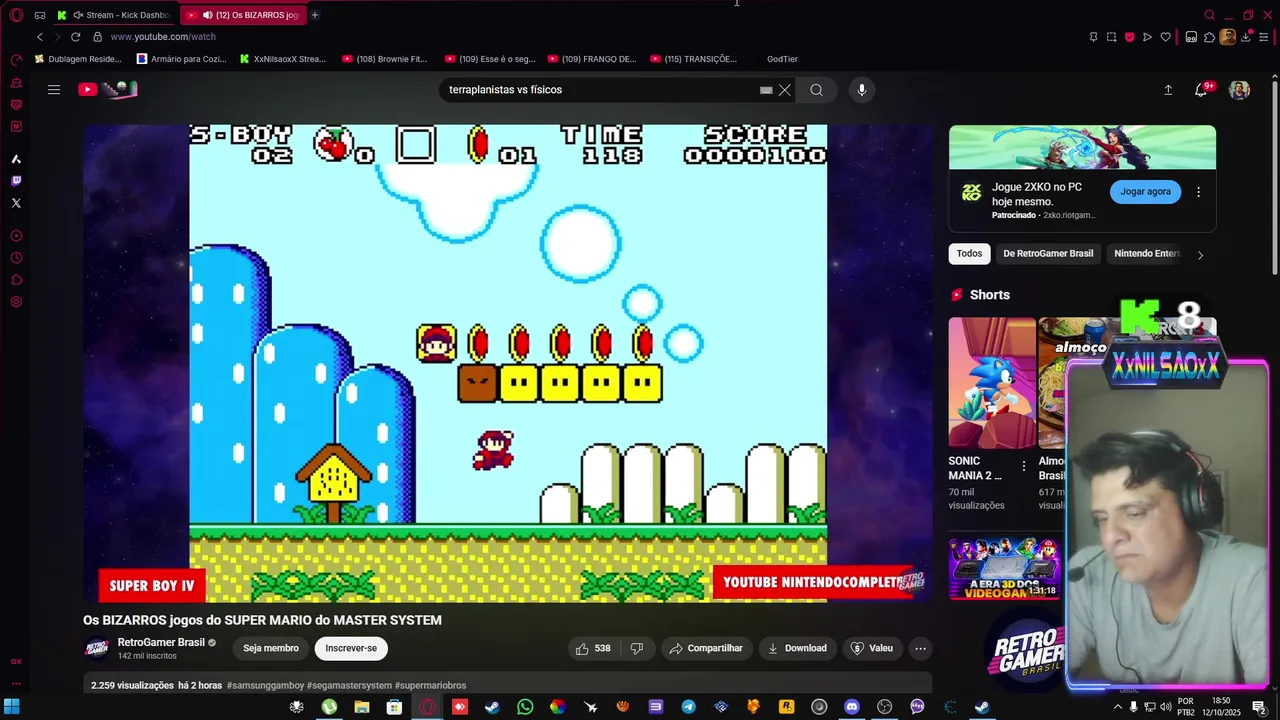The height and width of the screenshot is (720, 1280).
Task: Open the #samsunggamboy hashtag
Action: [x=266, y=685]
